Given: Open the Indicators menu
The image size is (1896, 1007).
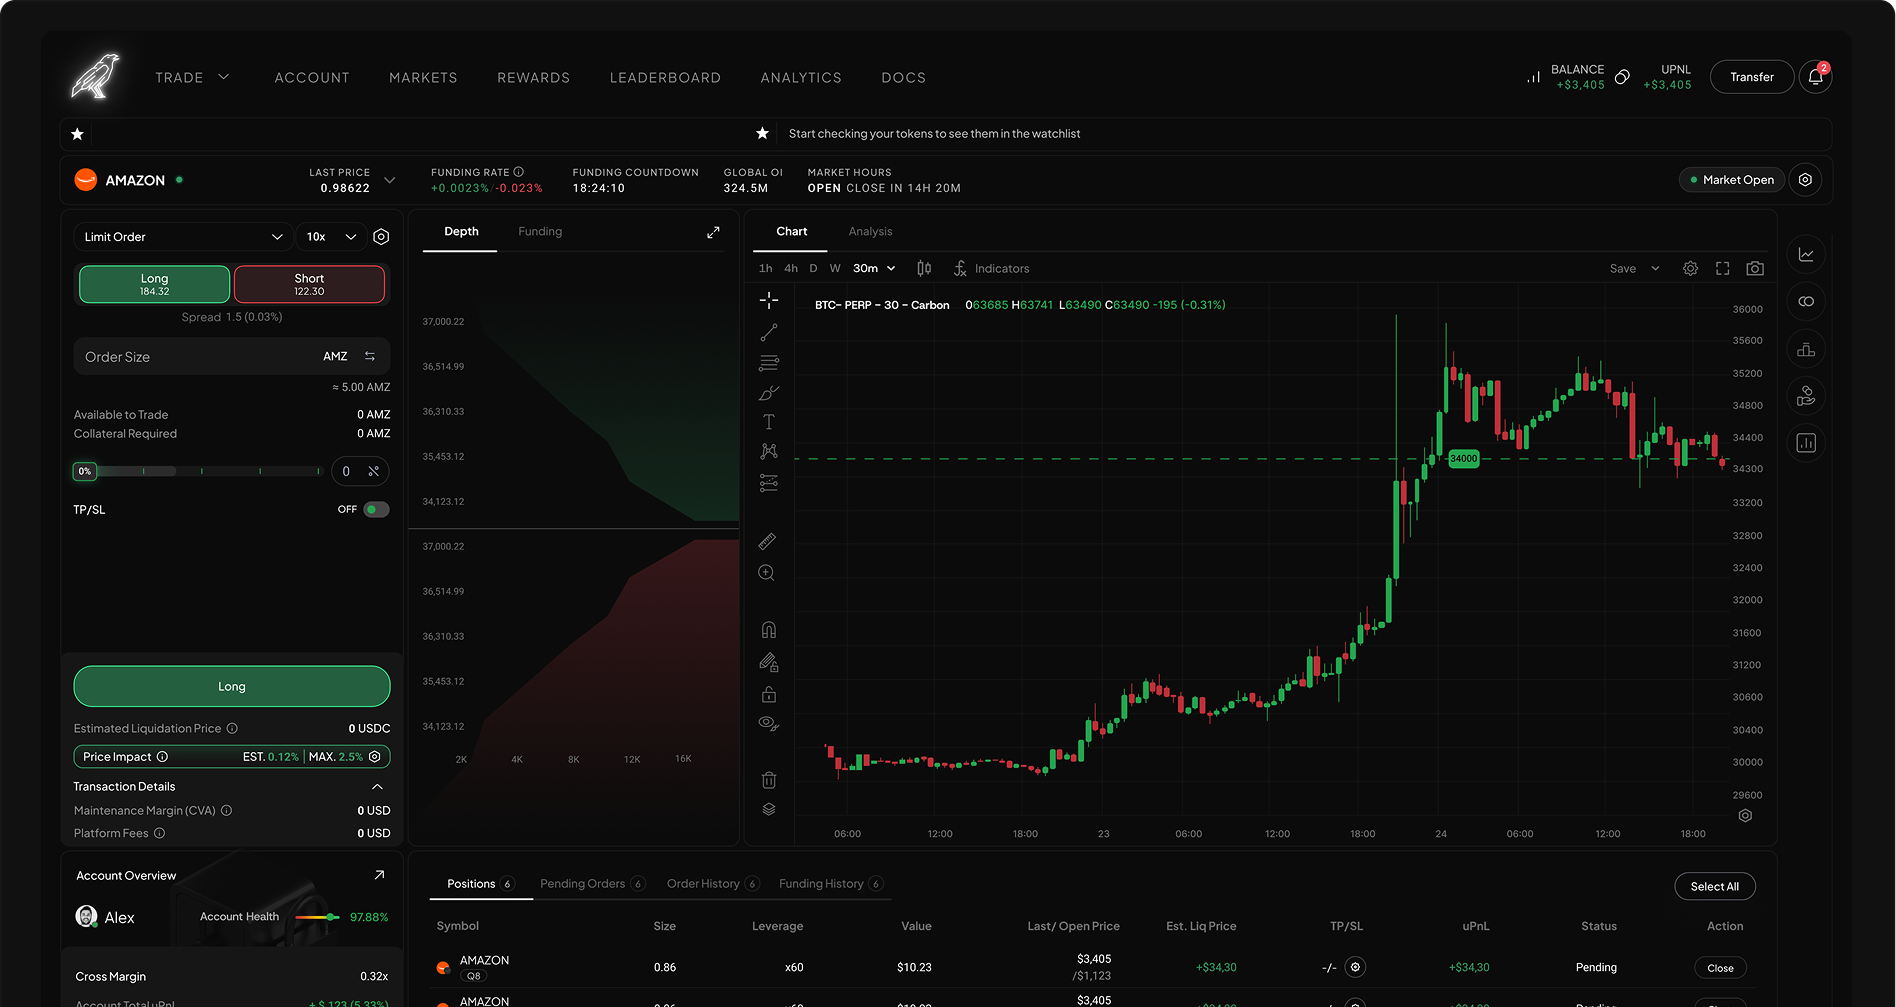Looking at the screenshot, I should point(991,268).
